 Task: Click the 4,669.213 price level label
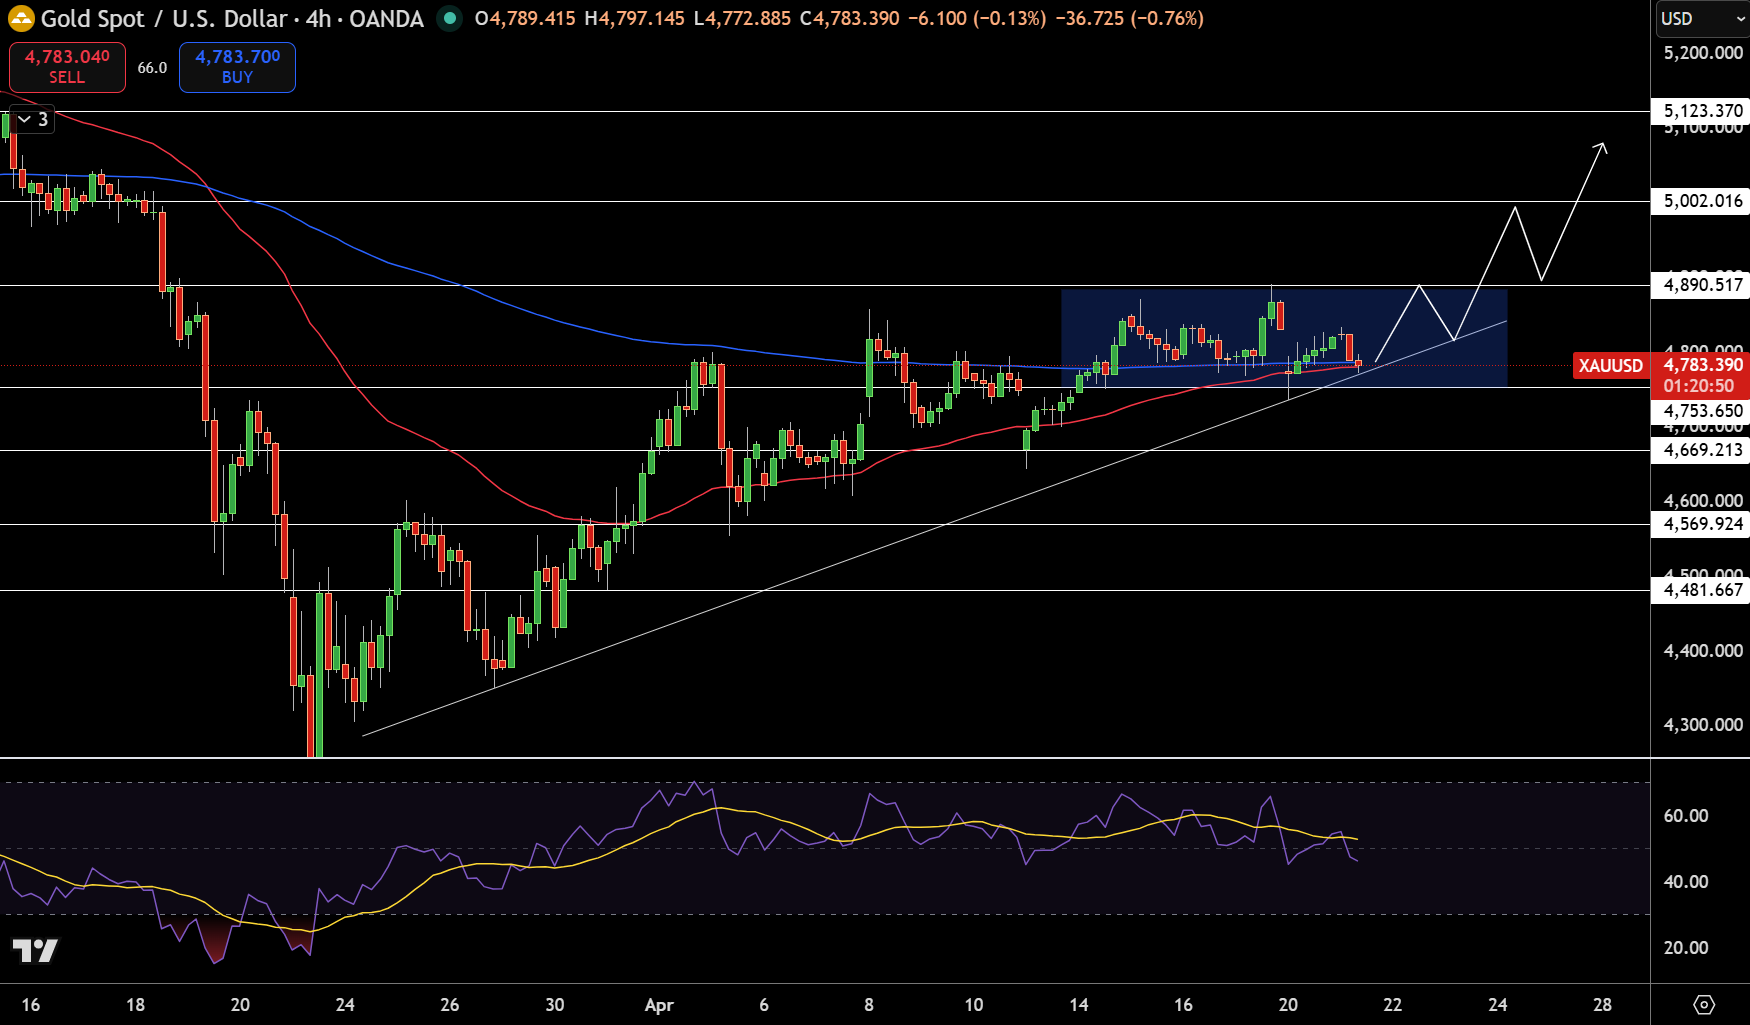point(1702,450)
